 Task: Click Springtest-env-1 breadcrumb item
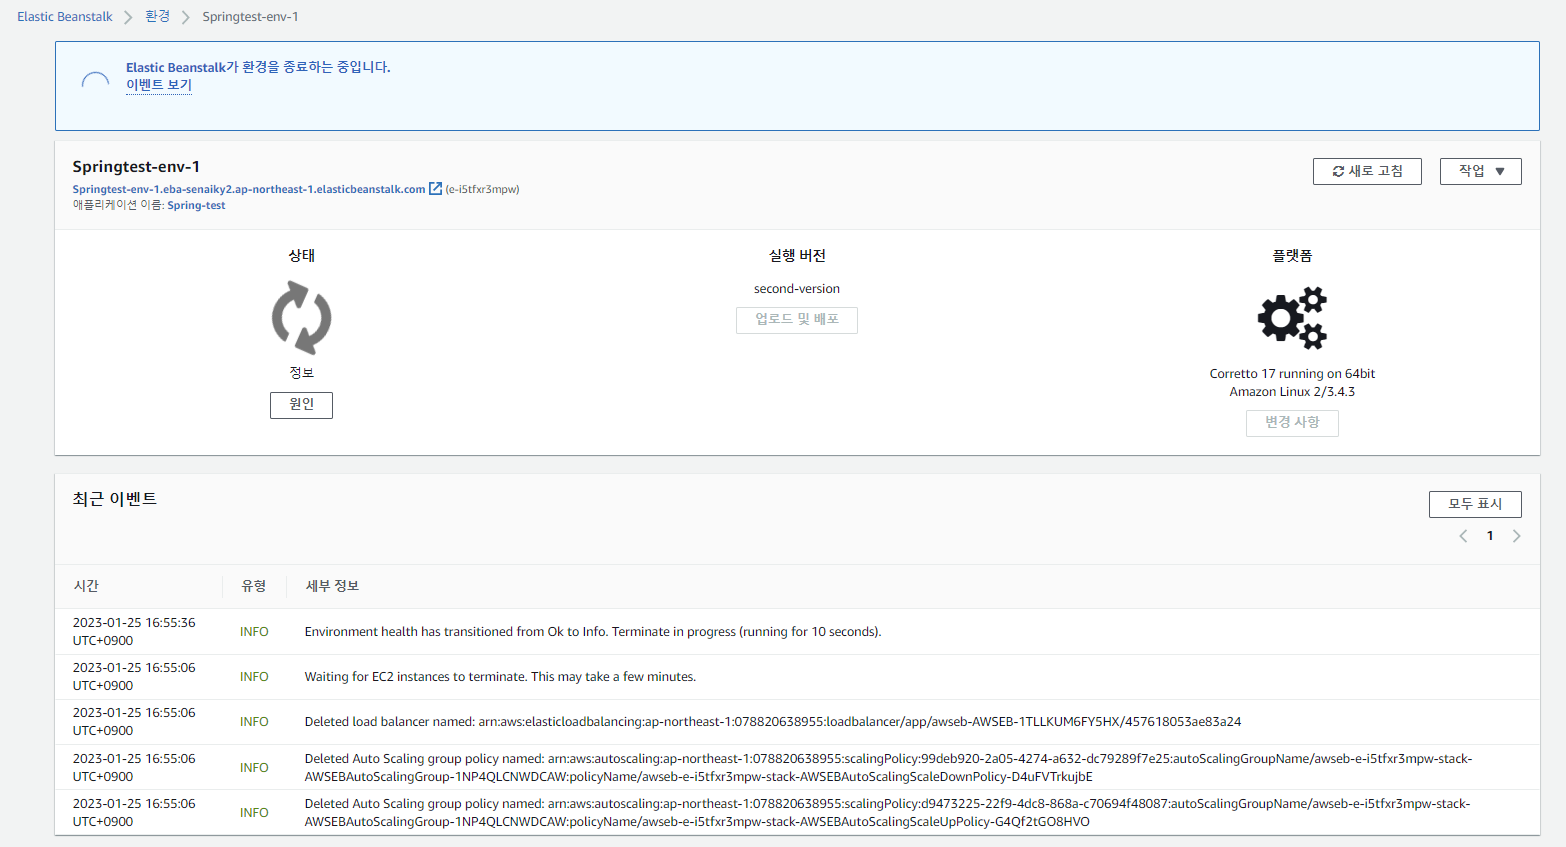click(250, 17)
